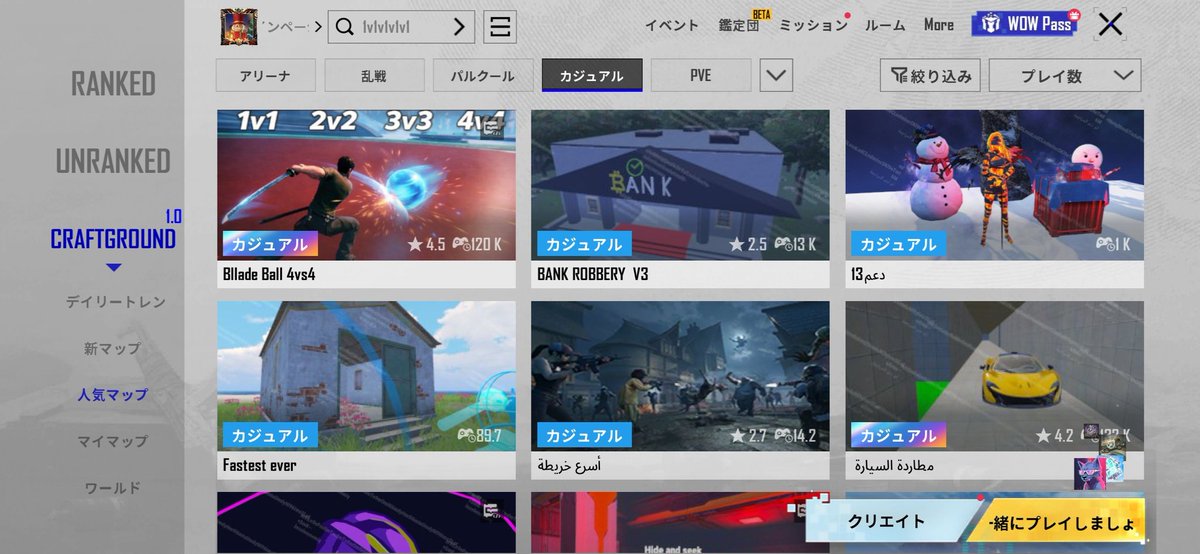1200x554 pixels.
Task: Open ミッション missions menu
Action: [x=813, y=25]
